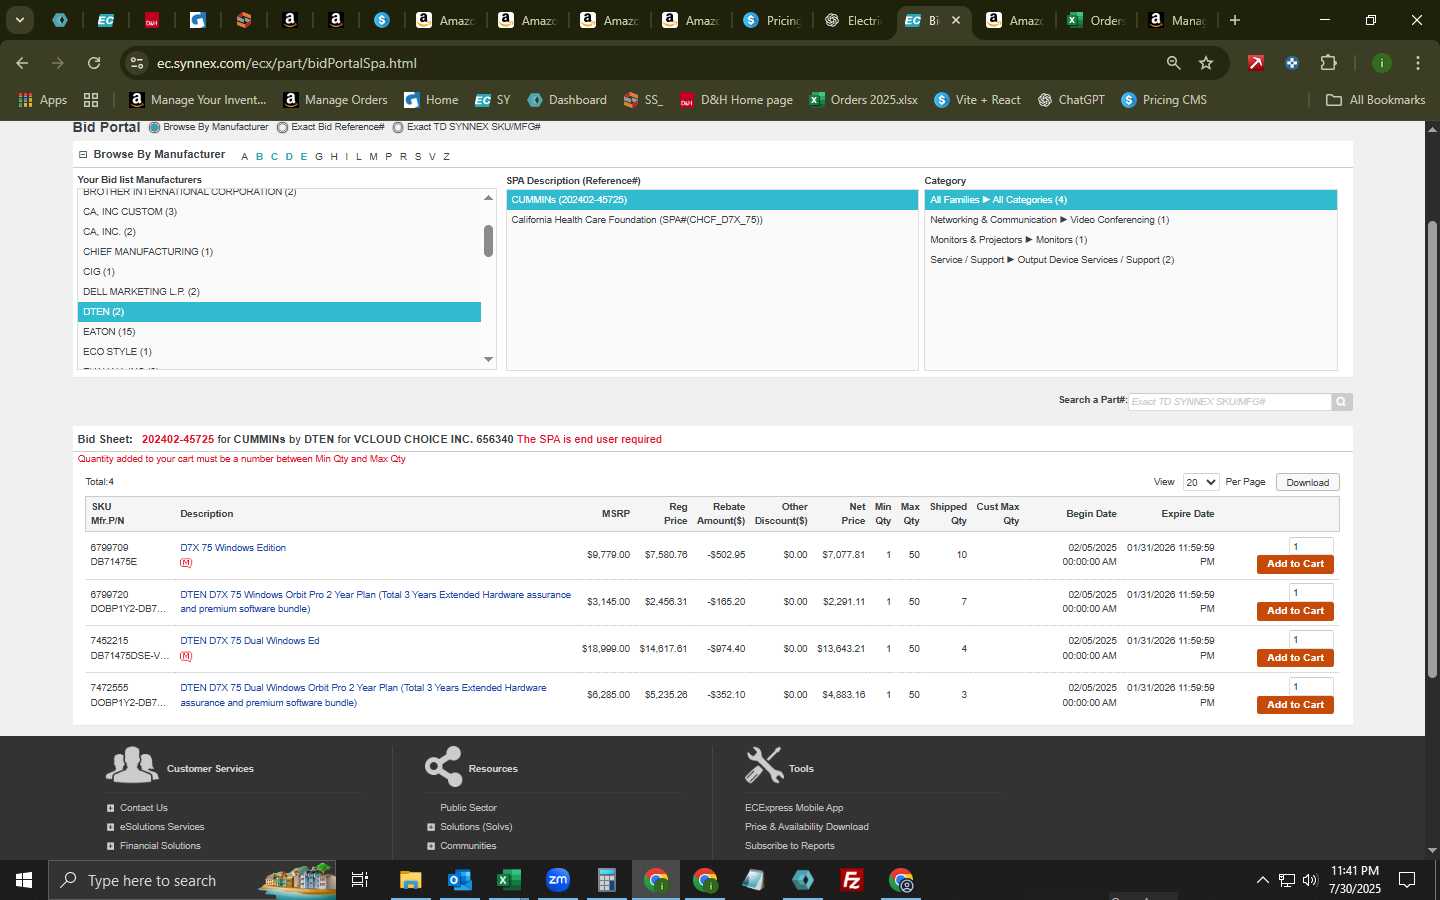Click the Download button
1440x900 pixels.
click(1307, 482)
